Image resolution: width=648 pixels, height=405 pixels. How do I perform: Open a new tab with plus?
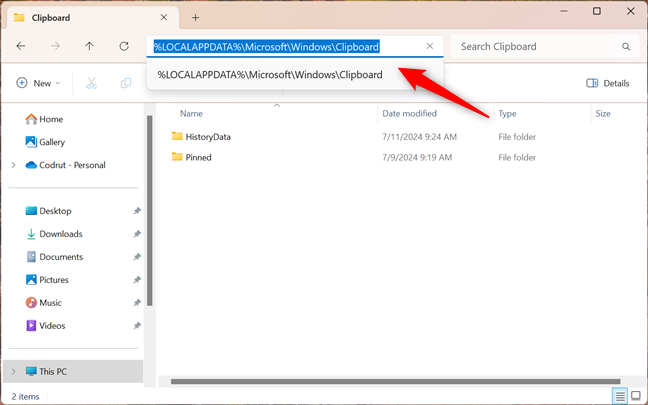point(195,17)
